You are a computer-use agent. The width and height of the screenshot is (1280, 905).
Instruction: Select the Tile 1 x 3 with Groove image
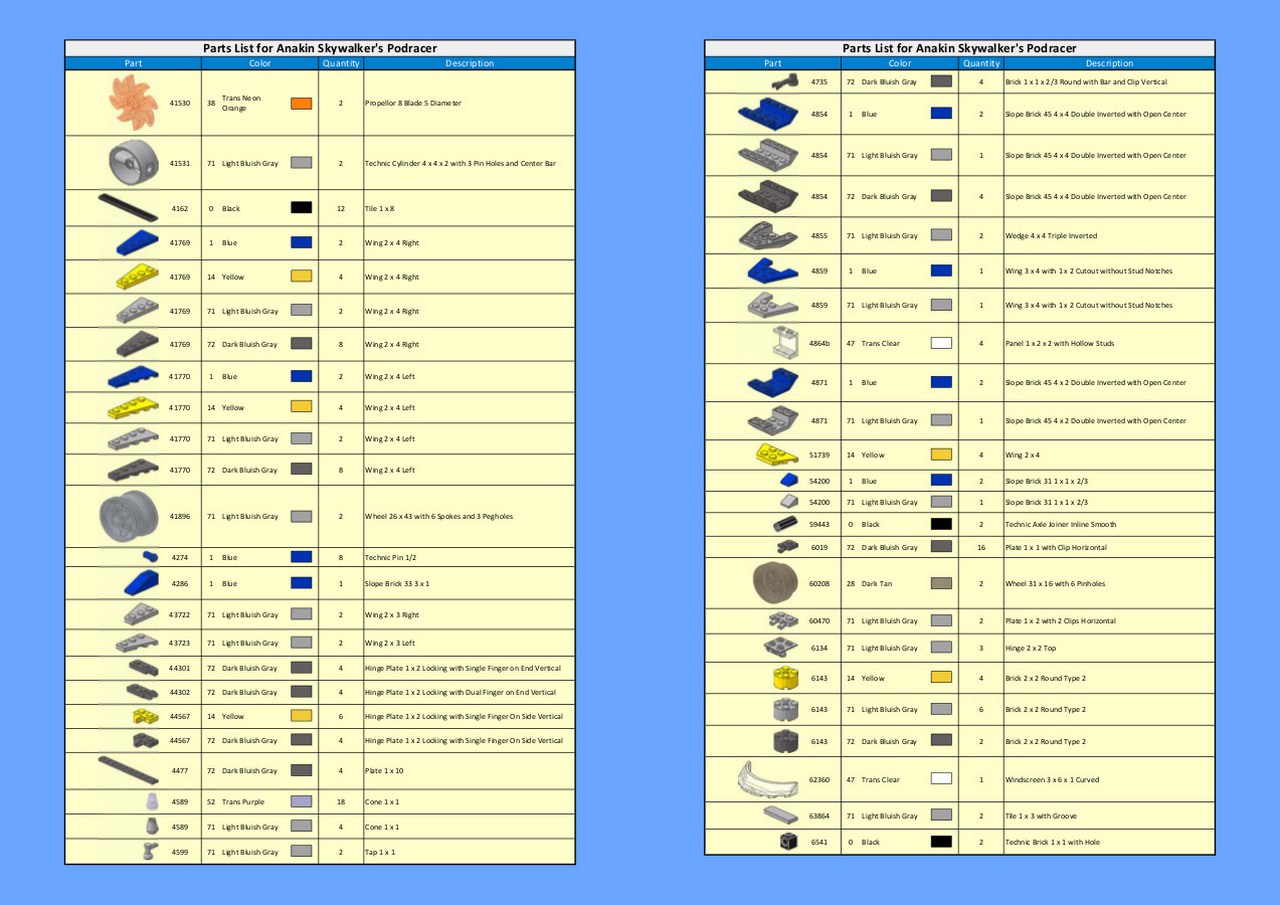coord(780,815)
